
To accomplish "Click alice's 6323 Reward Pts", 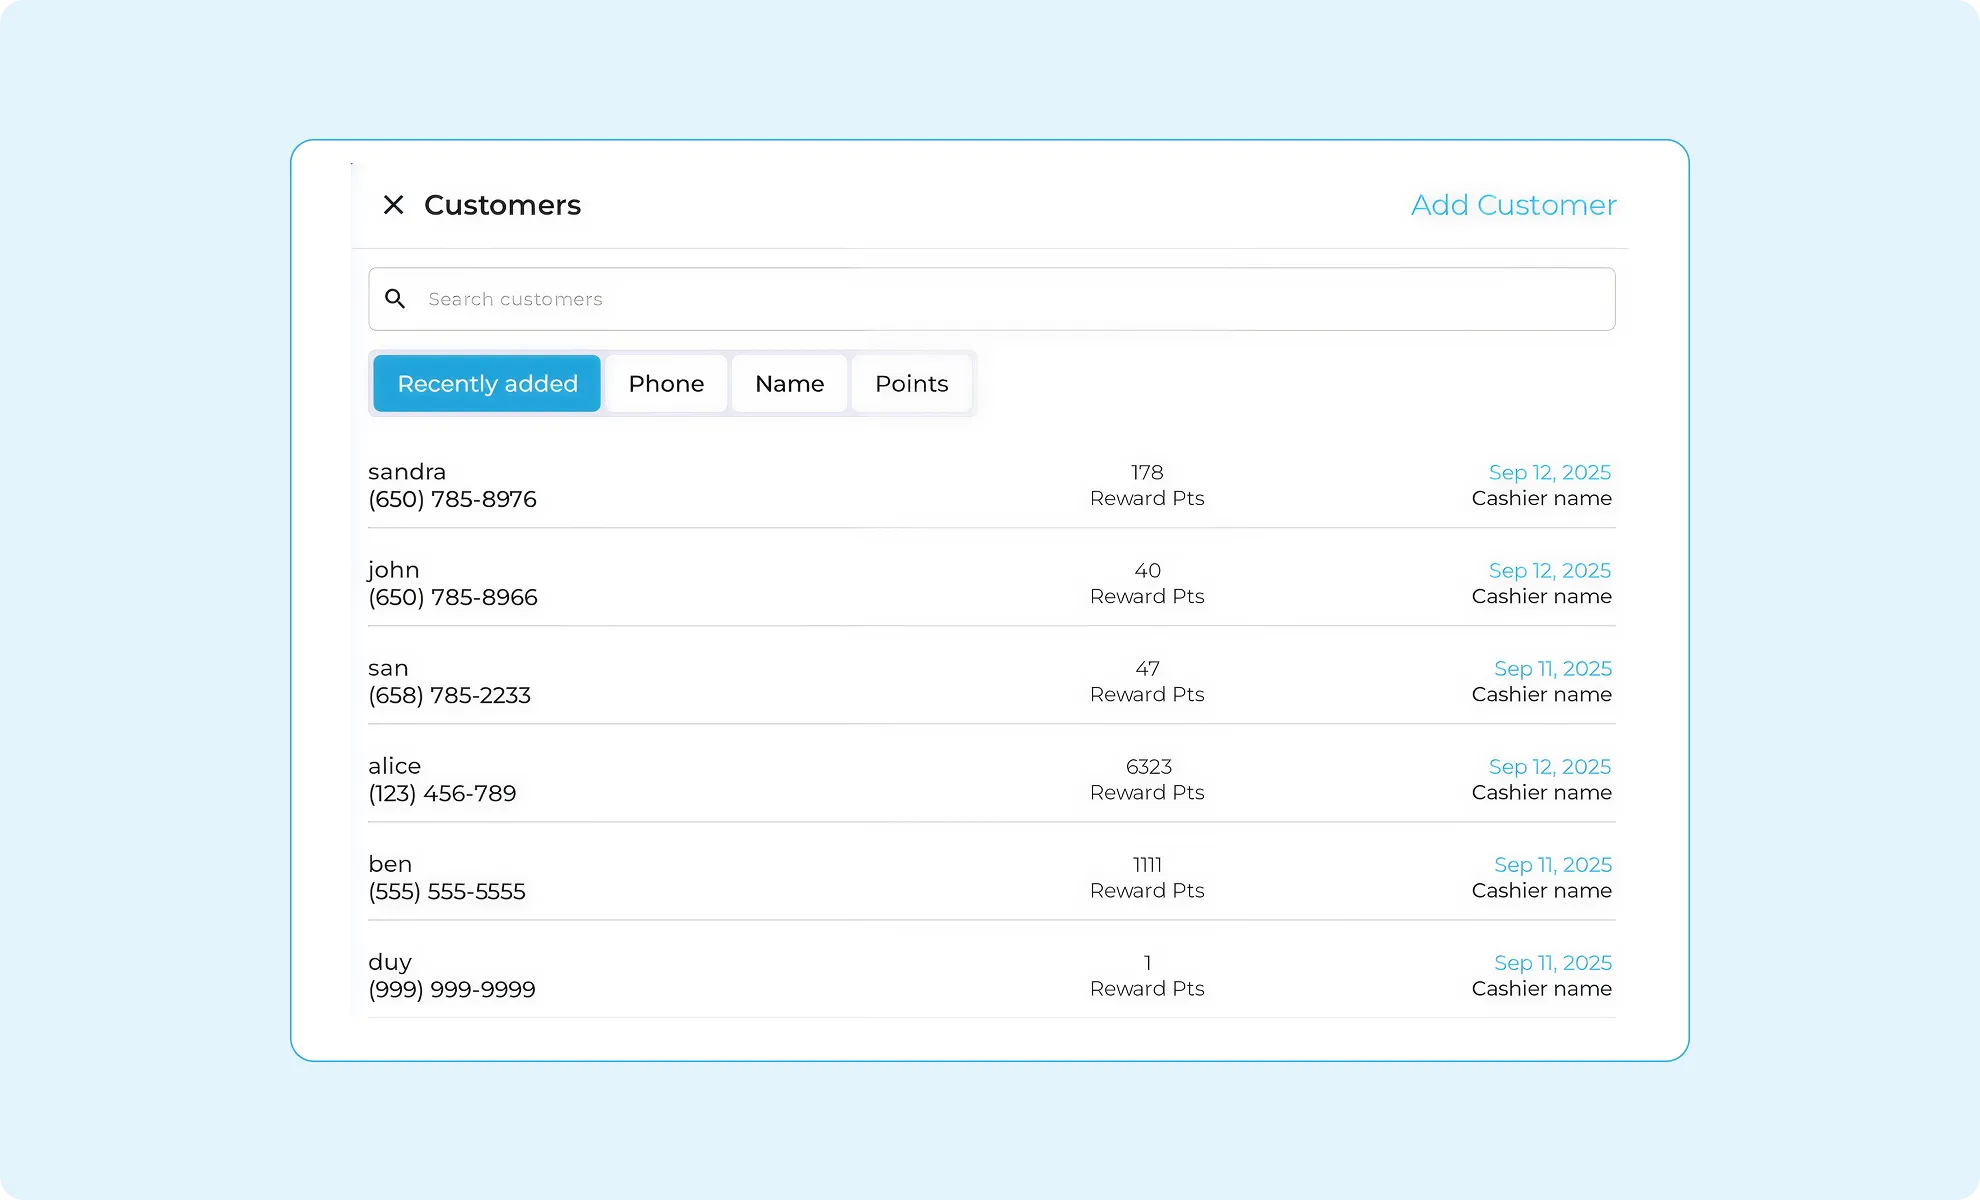I will (x=1147, y=767).
